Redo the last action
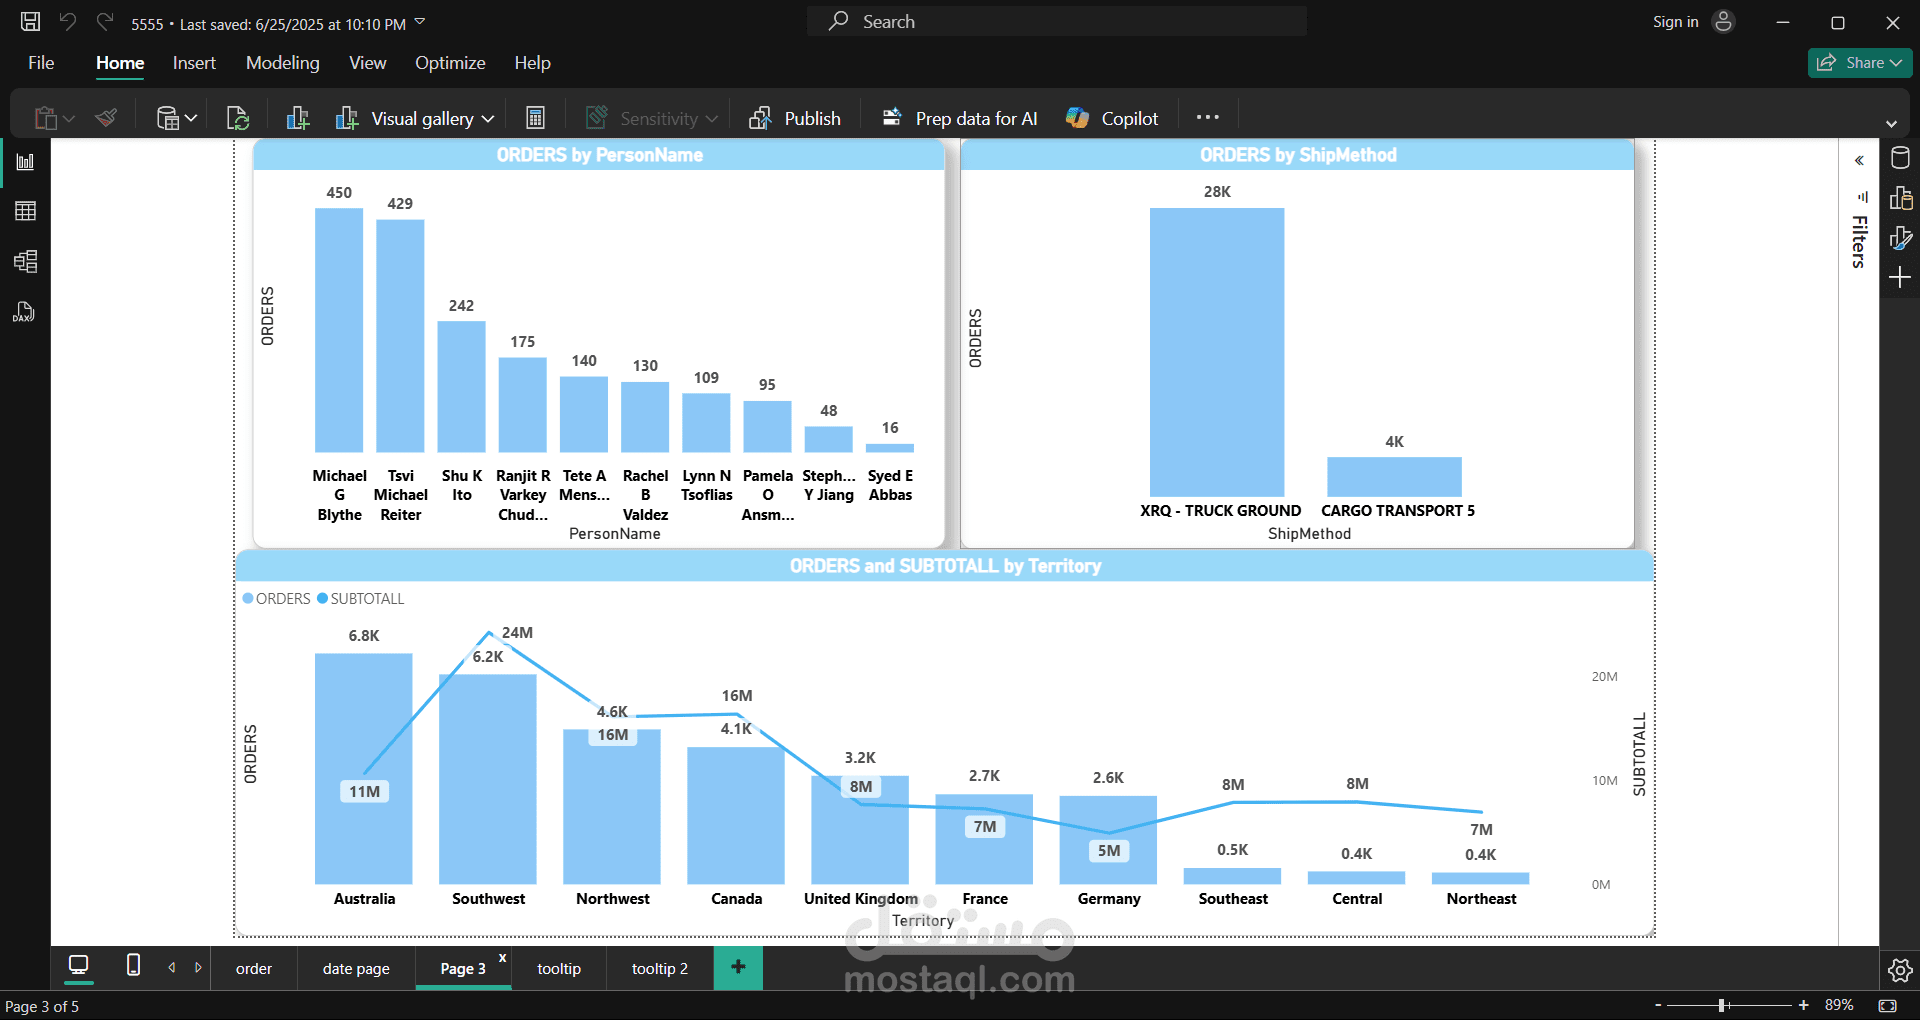 click(104, 22)
